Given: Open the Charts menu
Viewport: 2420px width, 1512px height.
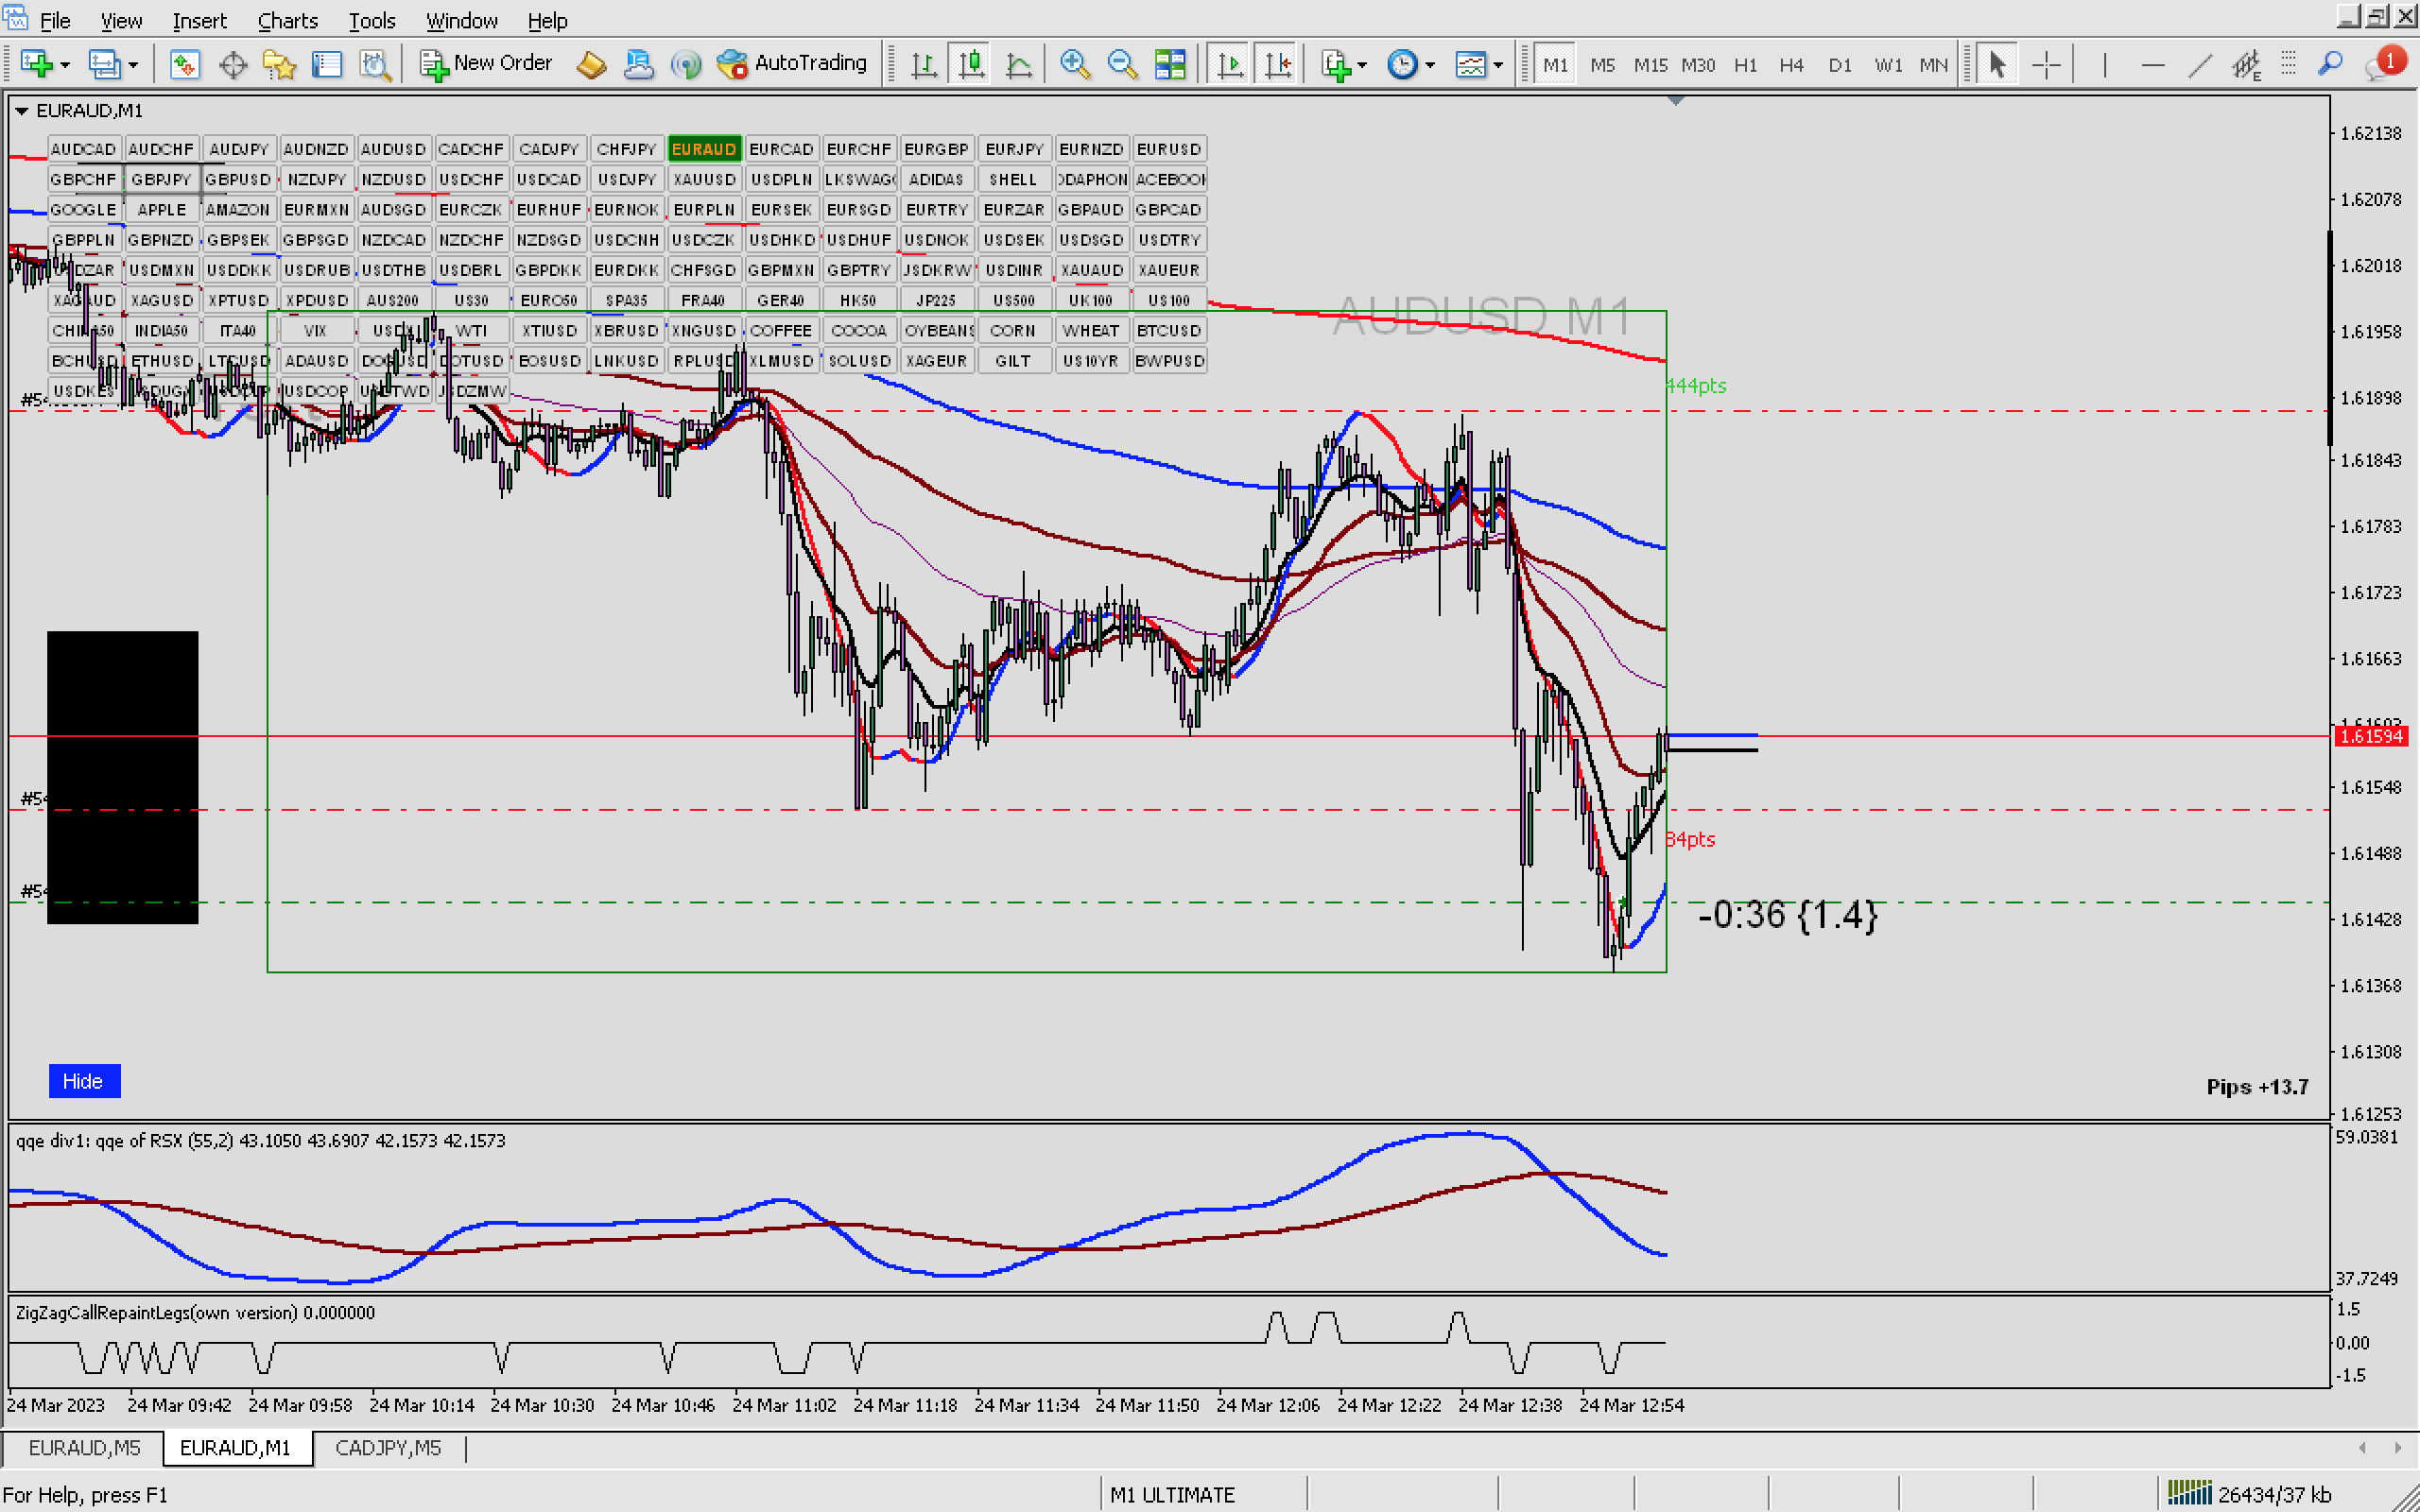Looking at the screenshot, I should coord(287,20).
